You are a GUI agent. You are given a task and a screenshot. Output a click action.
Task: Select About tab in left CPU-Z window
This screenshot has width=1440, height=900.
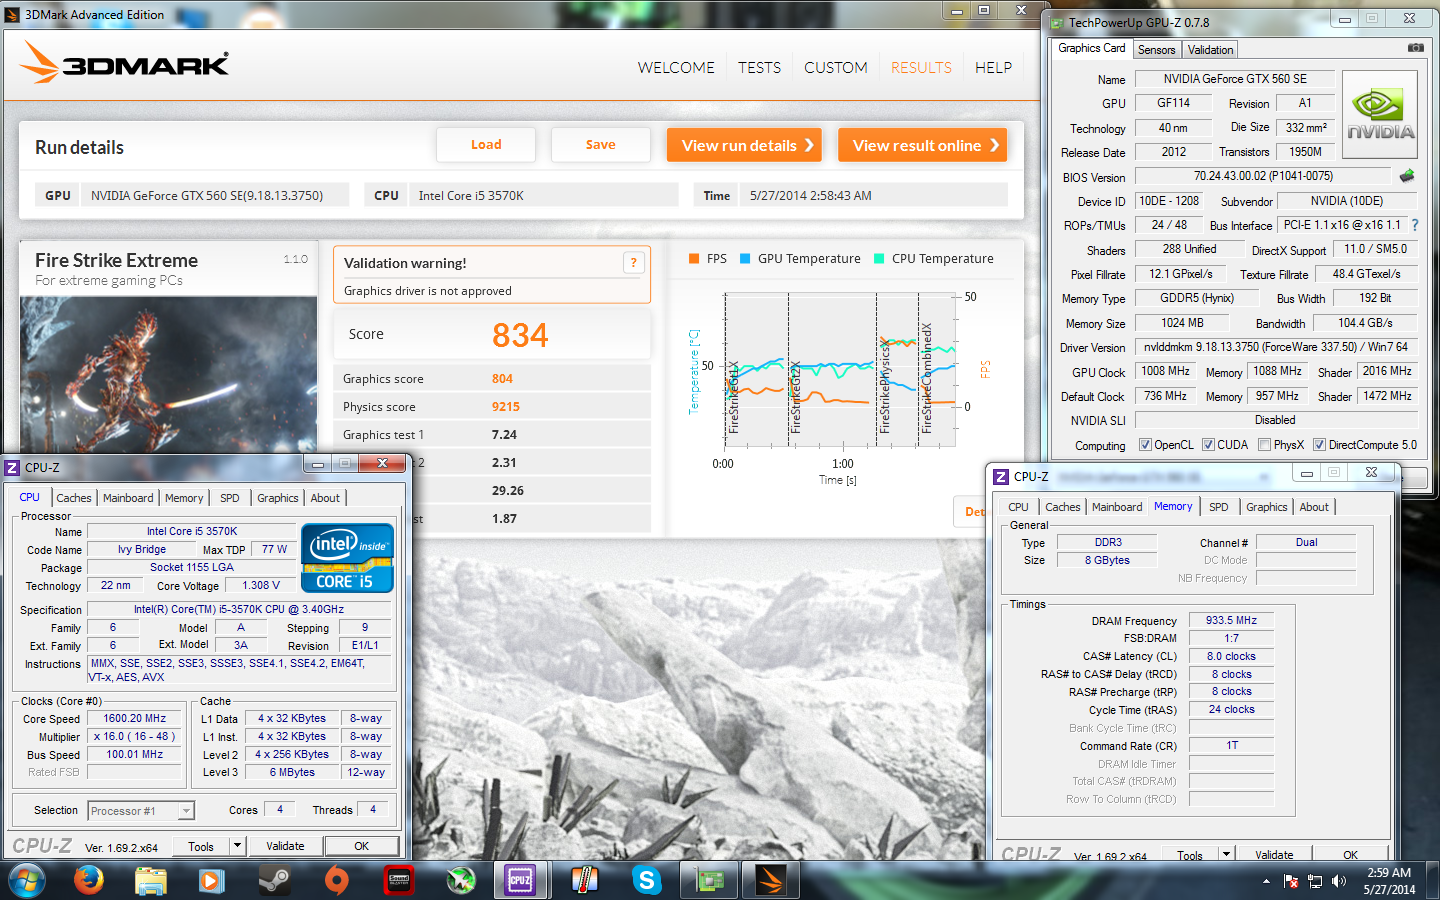[x=325, y=498]
